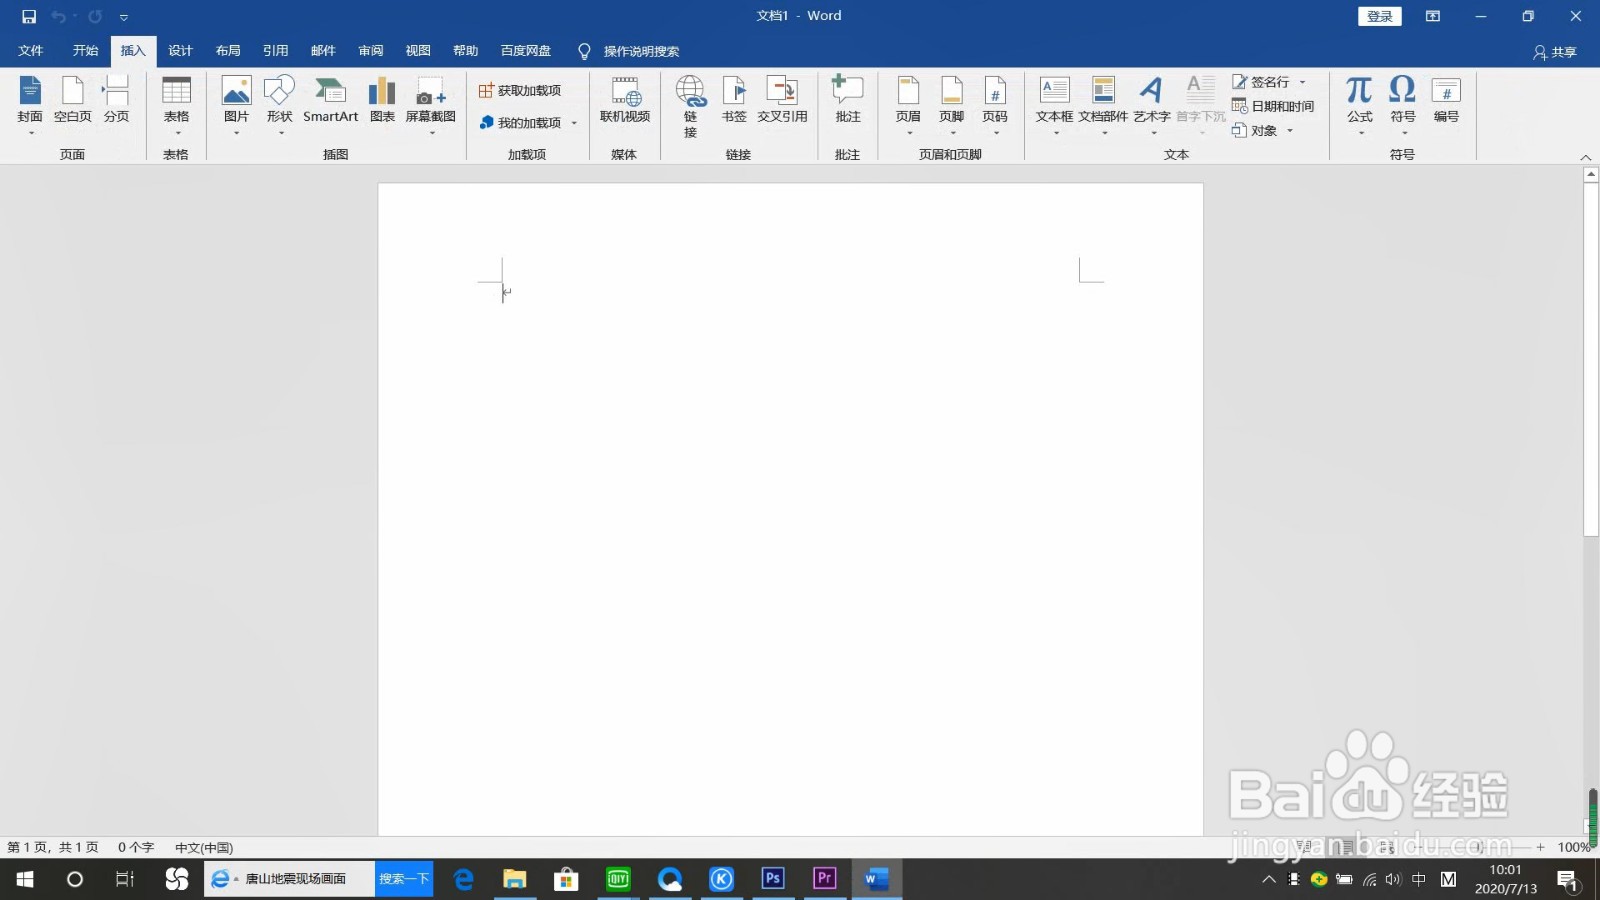Image resolution: width=1600 pixels, height=900 pixels.
Task: Insert a chart (图表)
Action: point(382,100)
